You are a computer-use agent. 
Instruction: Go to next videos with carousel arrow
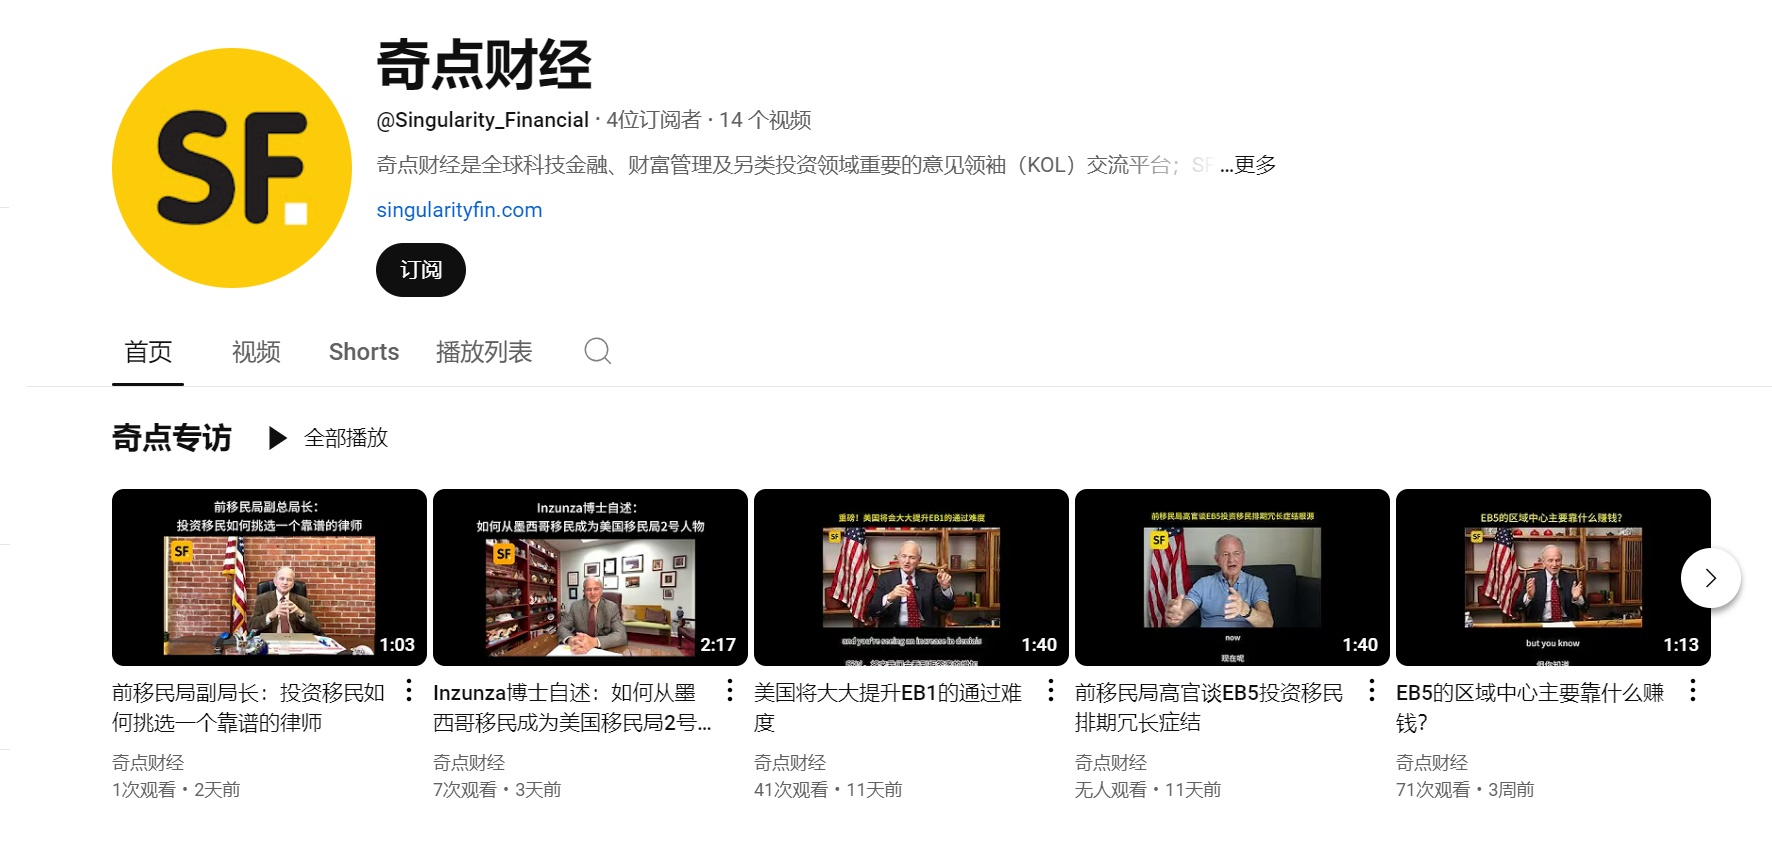(x=1711, y=578)
